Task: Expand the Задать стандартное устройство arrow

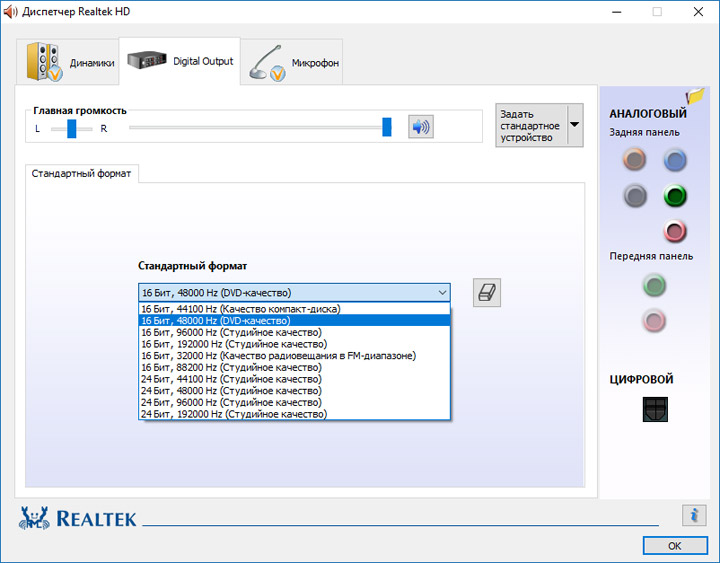Action: point(574,125)
